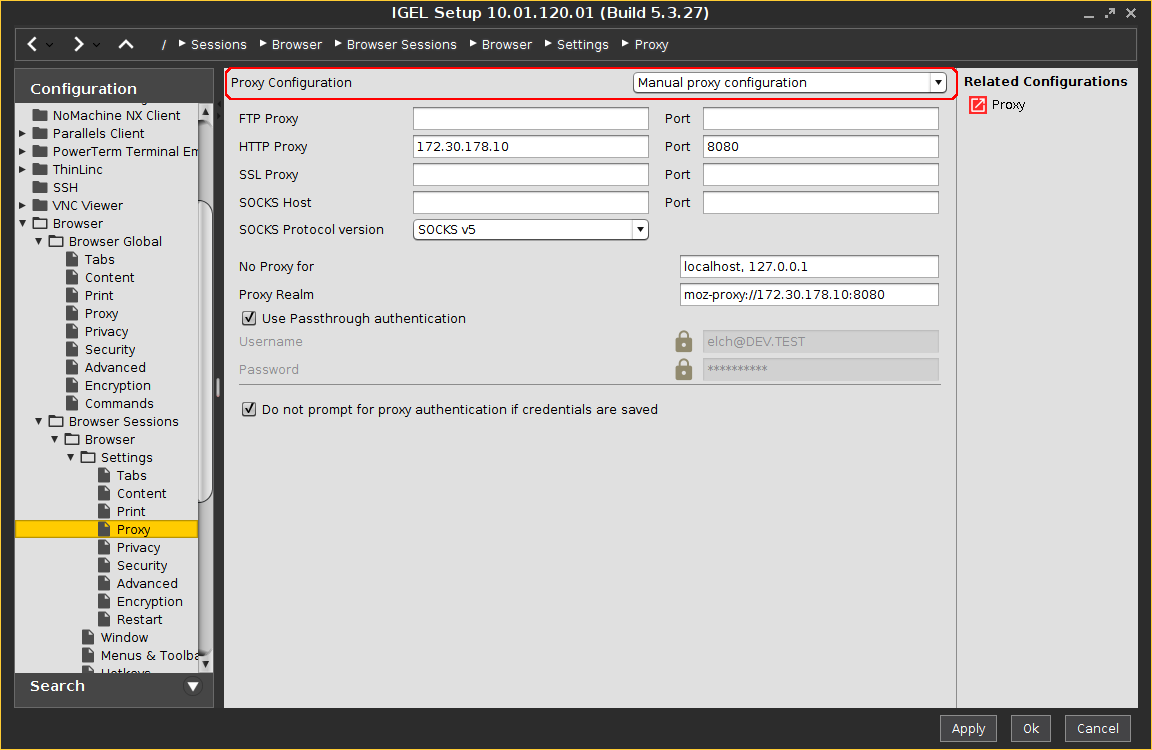This screenshot has height=750, width=1152.
Task: Click the forward navigation arrow icon
Action: click(x=78, y=44)
